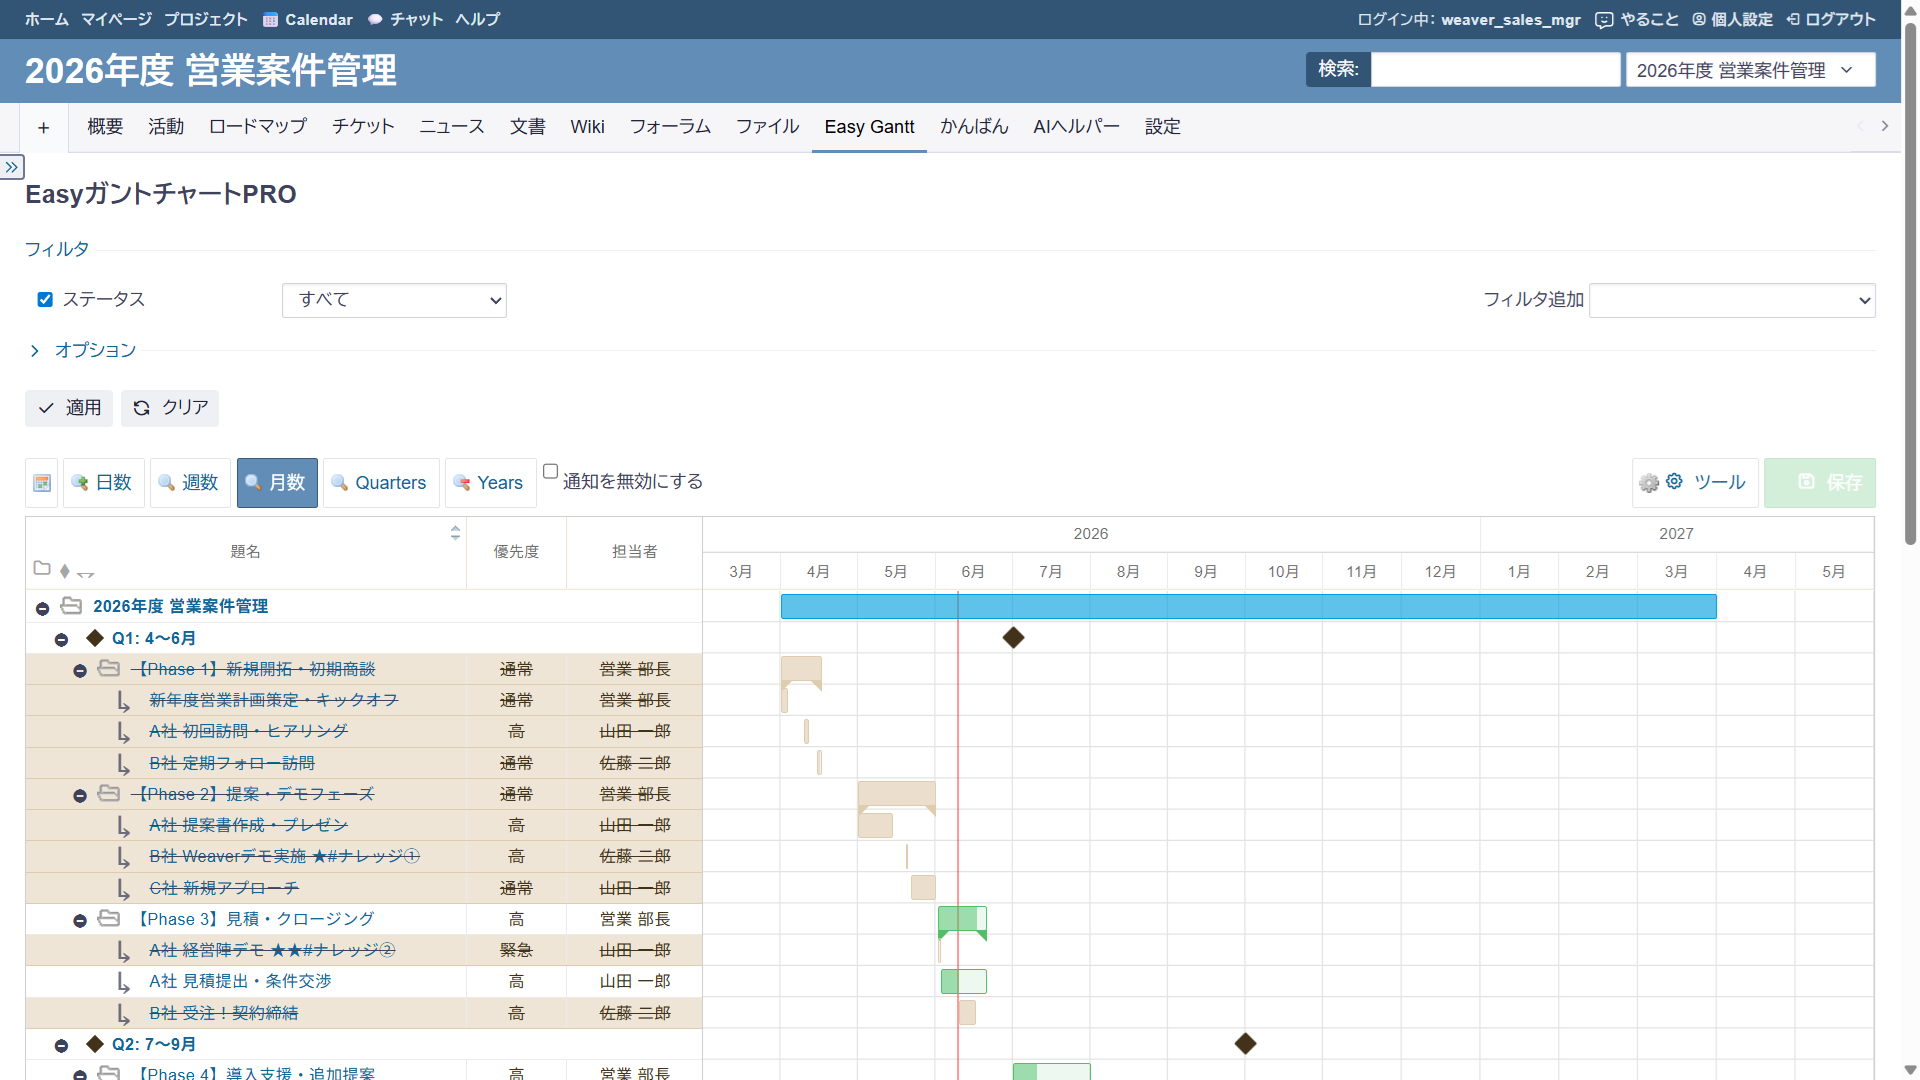Open the Easy Gantt tab
The image size is (1920, 1080).
point(869,127)
